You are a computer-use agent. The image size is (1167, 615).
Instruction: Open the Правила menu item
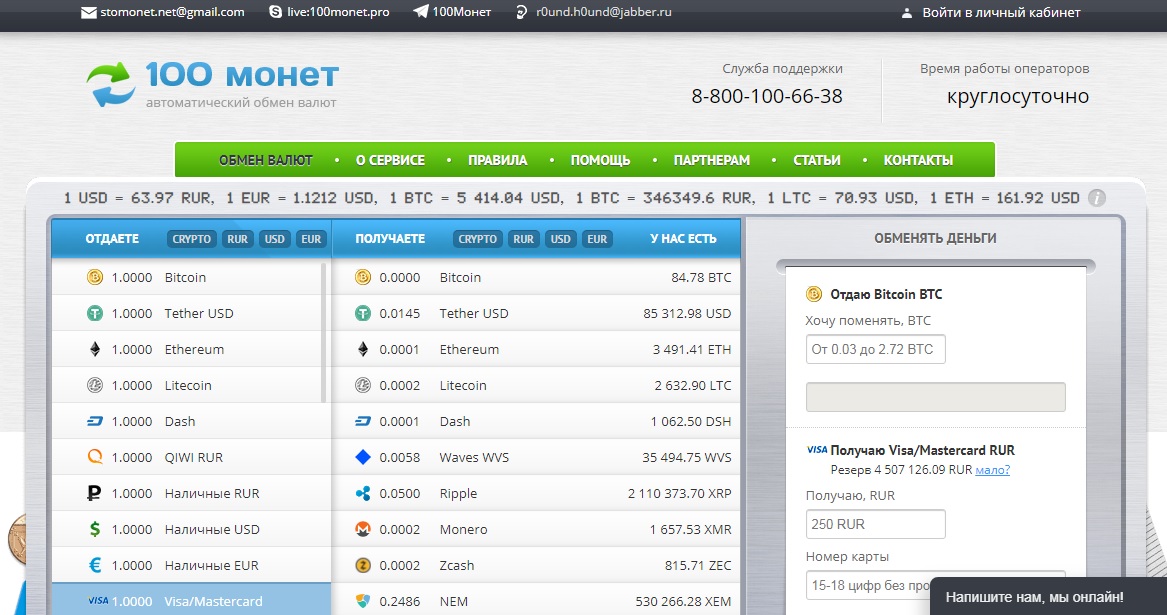tap(497, 160)
